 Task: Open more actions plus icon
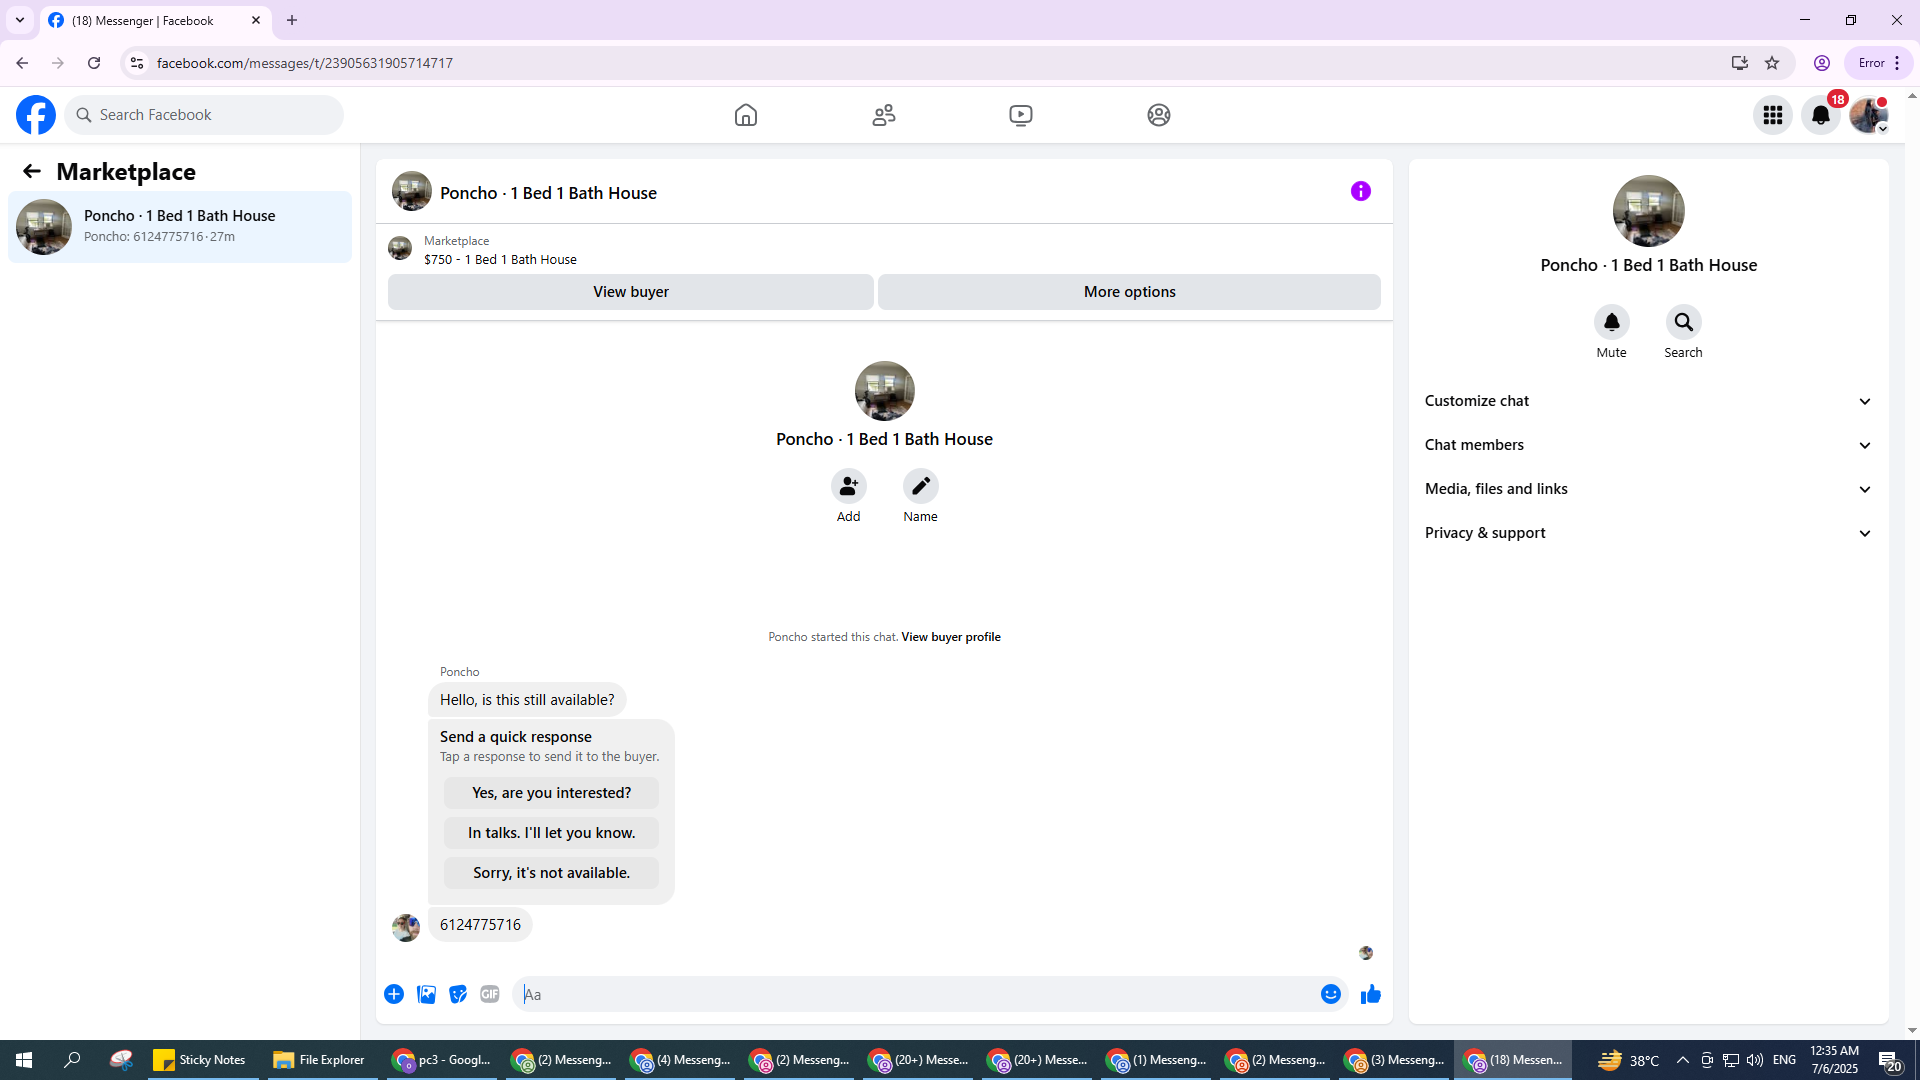(394, 994)
